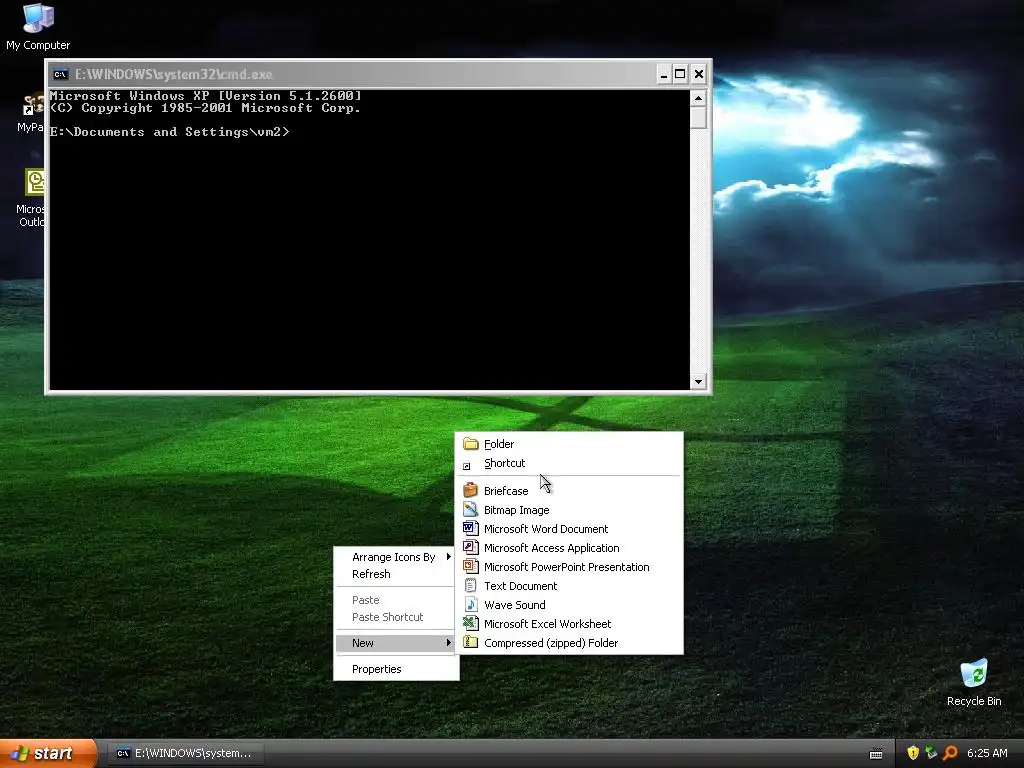The height and width of the screenshot is (768, 1024).
Task: Click the grayed Paste entry
Action: pyautogui.click(x=366, y=600)
